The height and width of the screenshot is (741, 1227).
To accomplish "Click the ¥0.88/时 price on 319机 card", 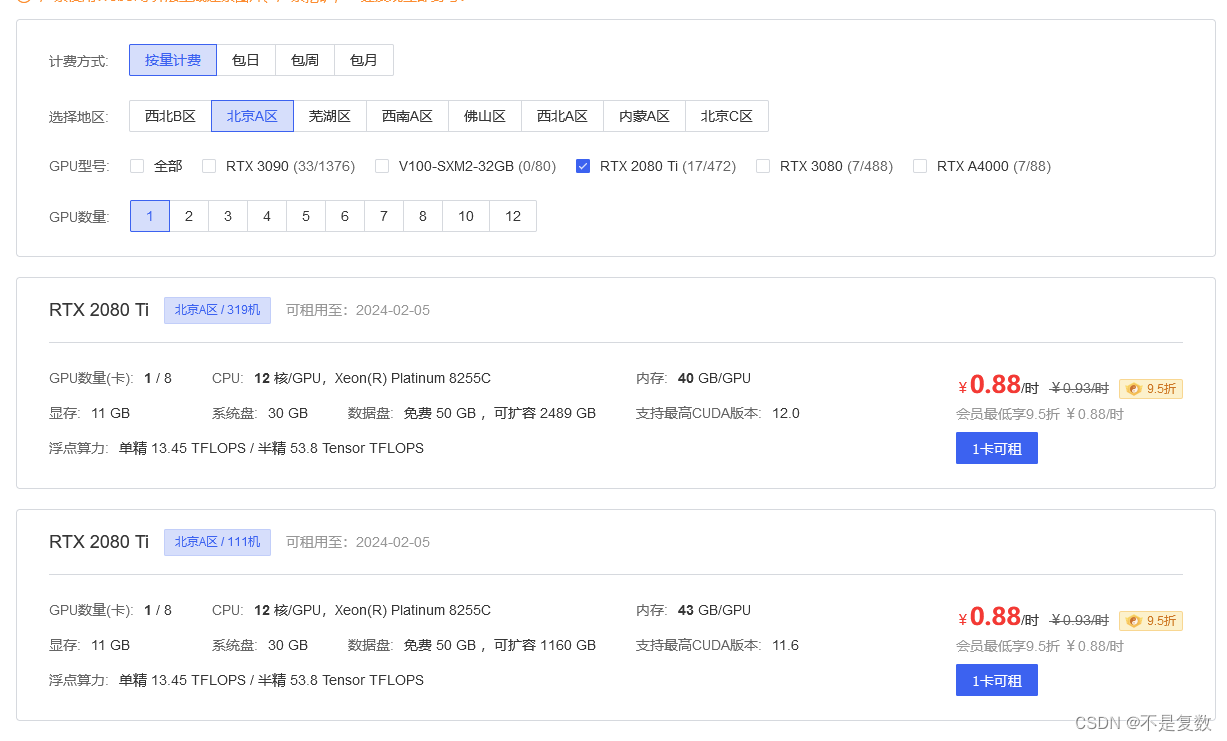I will 998,385.
